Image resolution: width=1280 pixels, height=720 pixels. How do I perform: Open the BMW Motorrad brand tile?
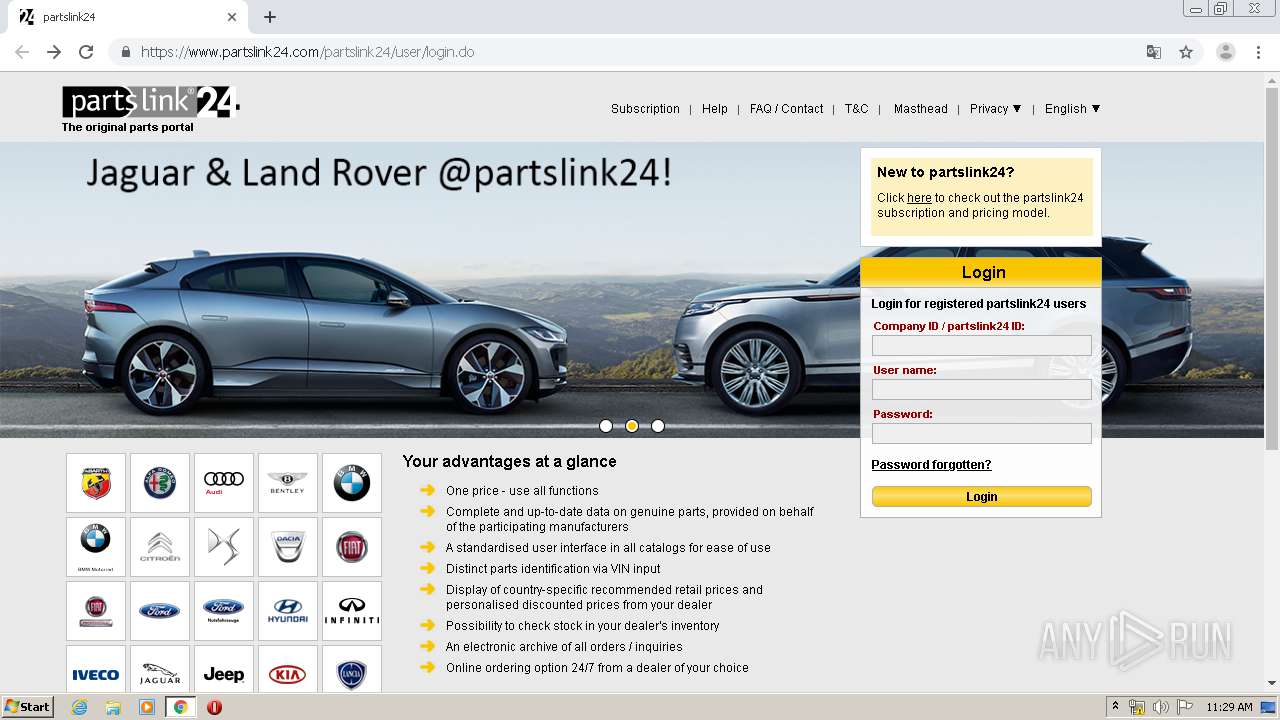tap(96, 547)
